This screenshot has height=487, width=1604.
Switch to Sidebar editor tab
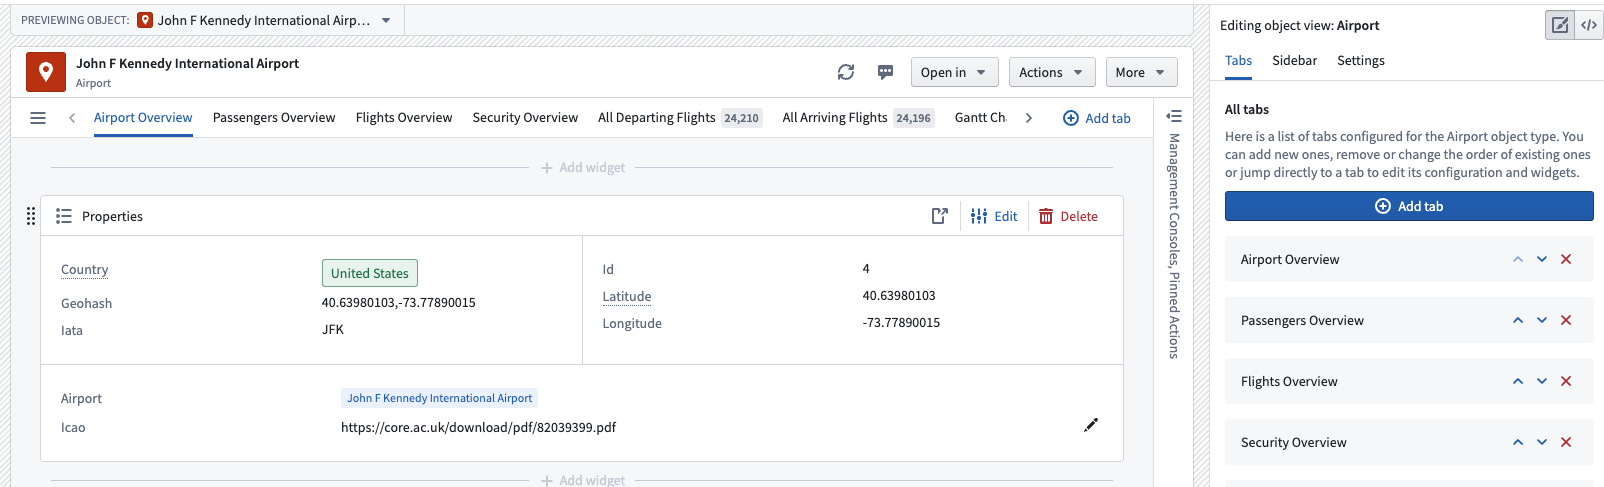coord(1294,60)
